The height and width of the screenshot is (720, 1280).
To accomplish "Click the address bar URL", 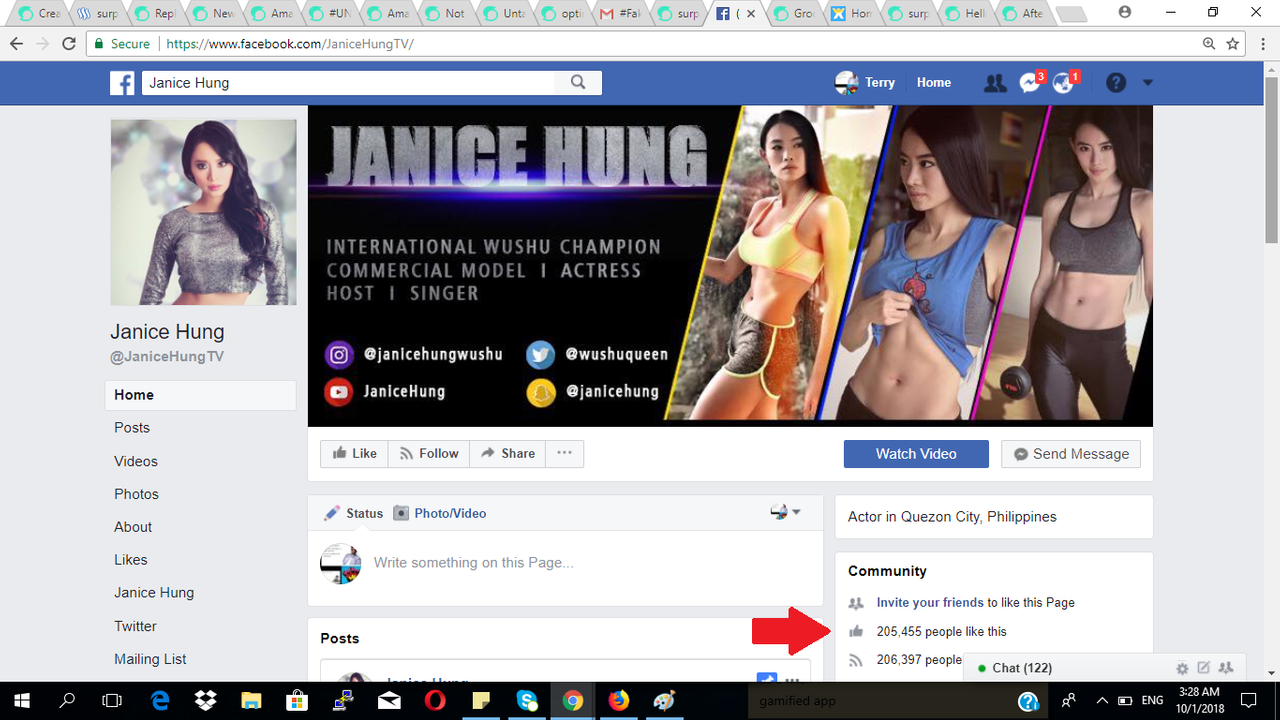I will (x=290, y=44).
